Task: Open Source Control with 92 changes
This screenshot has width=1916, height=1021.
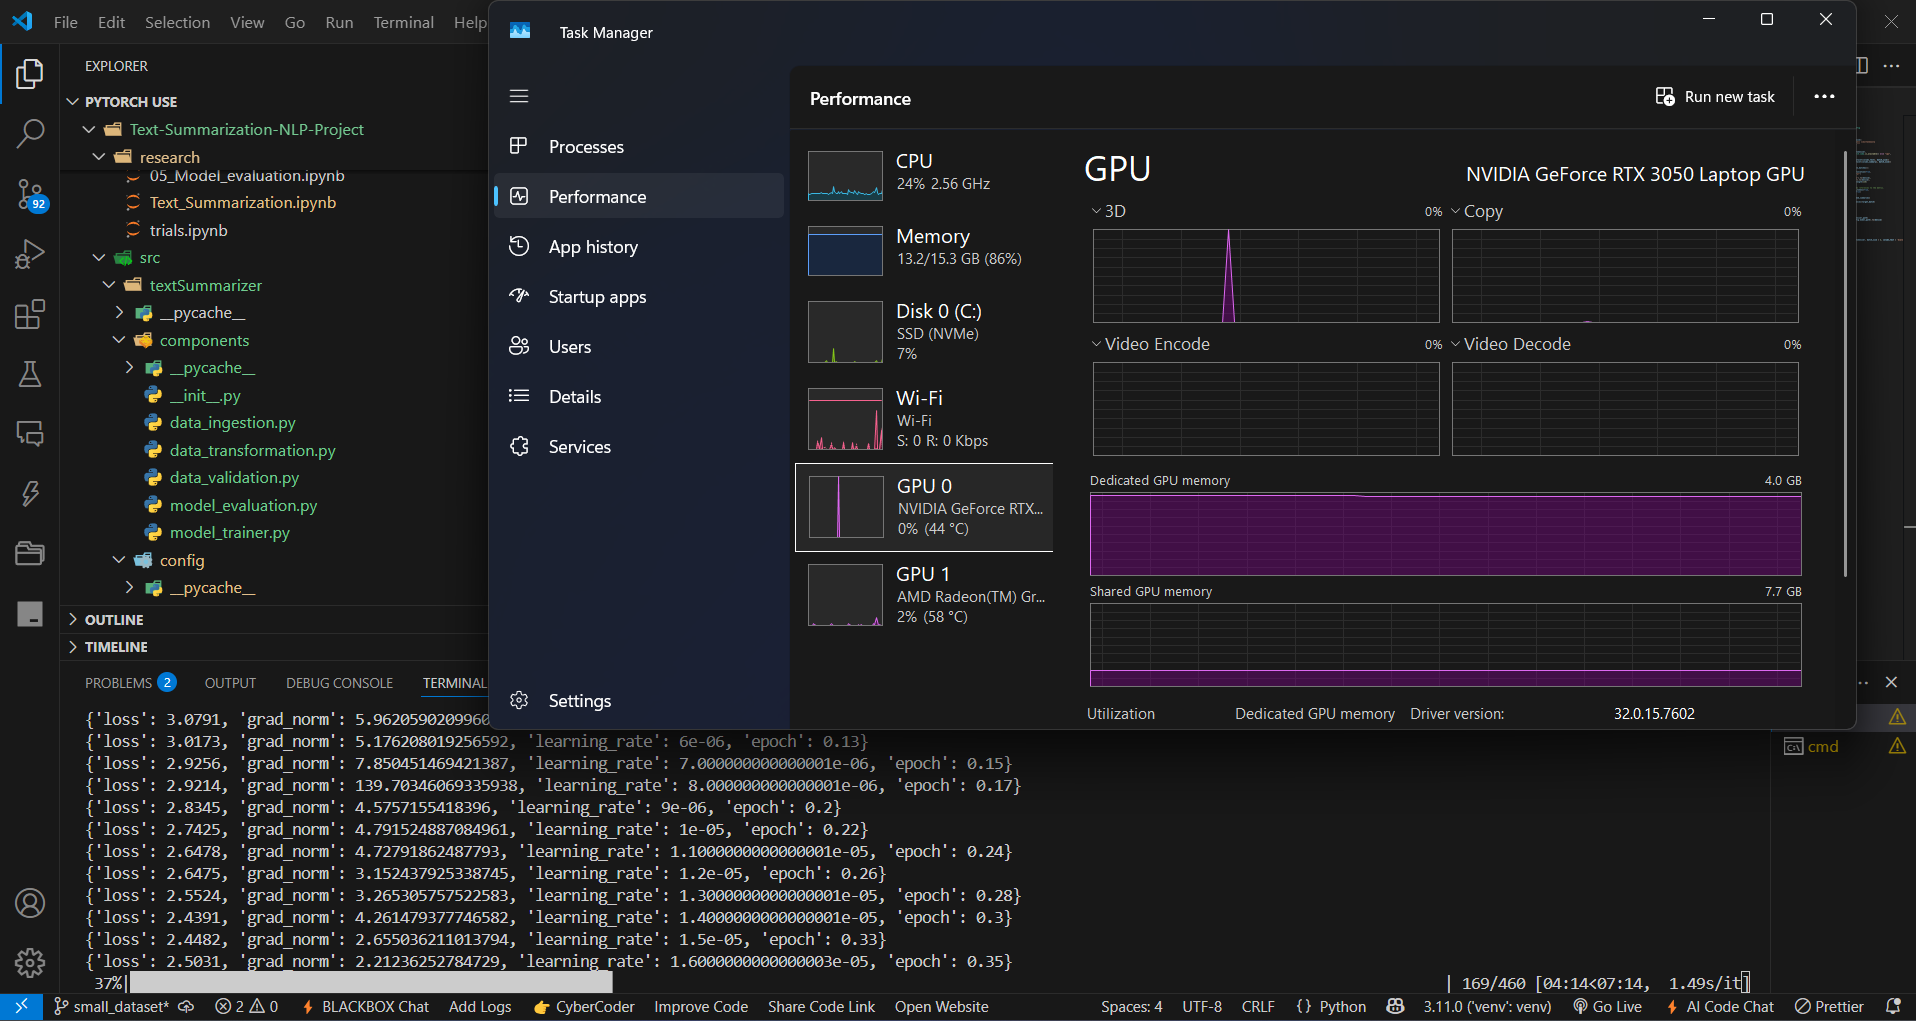Action: tap(30, 194)
